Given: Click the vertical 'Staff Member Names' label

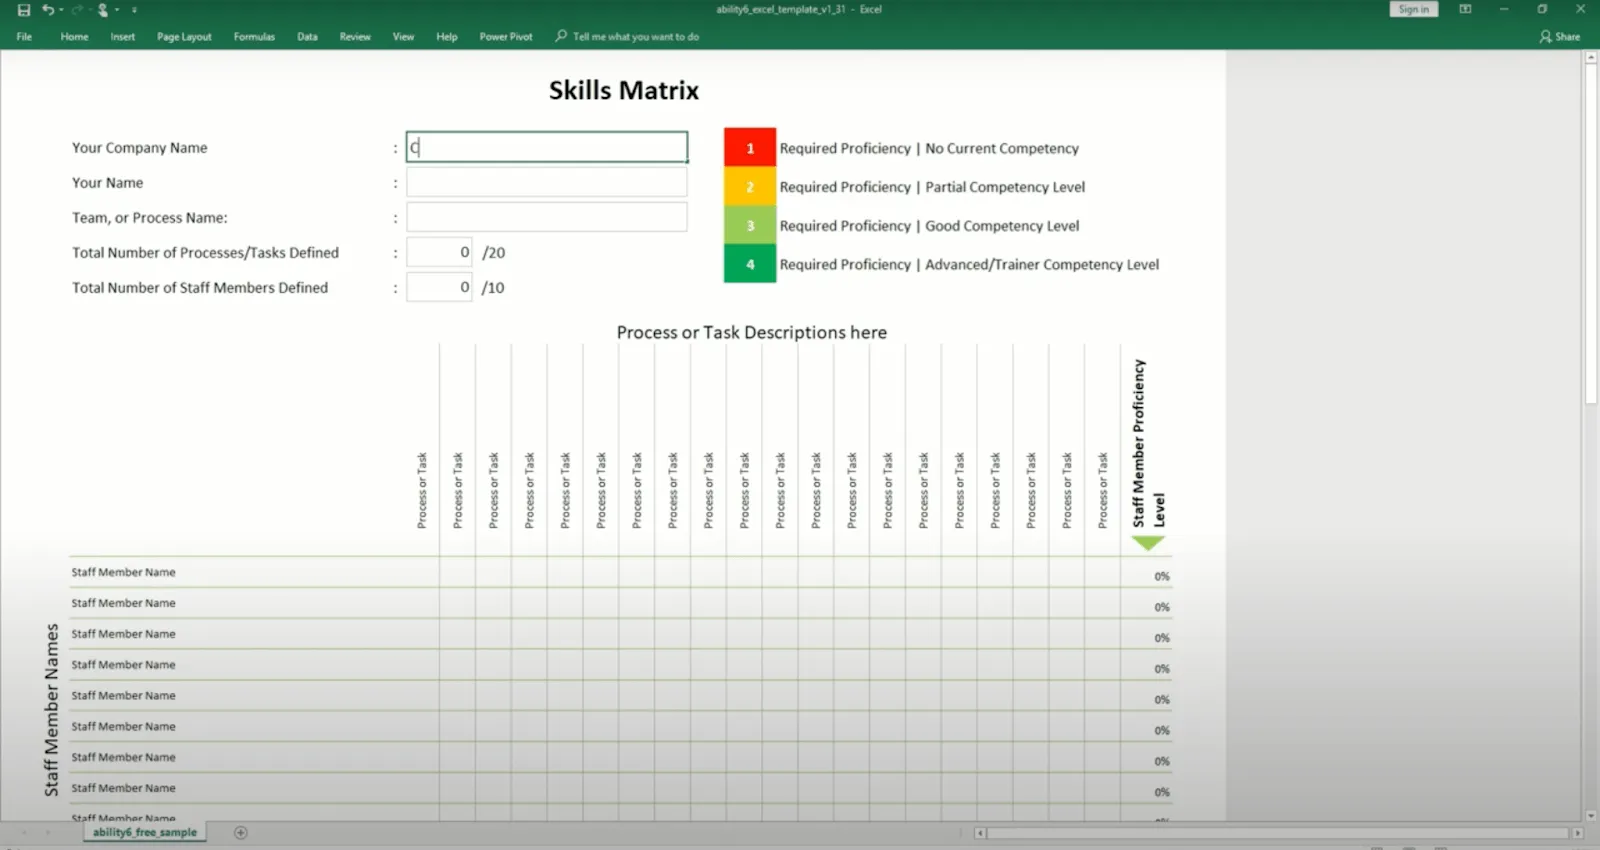Looking at the screenshot, I should tap(52, 710).
